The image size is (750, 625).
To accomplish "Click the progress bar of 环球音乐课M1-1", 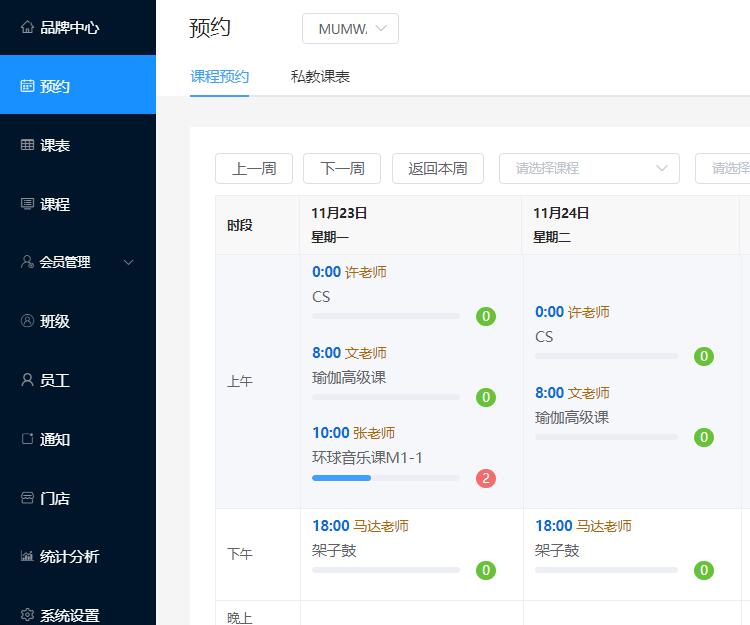I will tap(386, 478).
